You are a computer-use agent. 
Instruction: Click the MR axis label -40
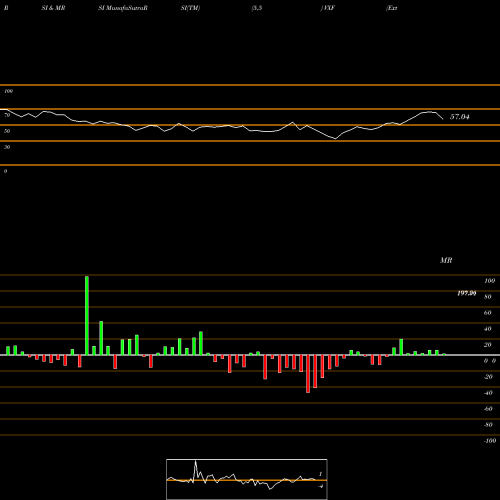pyautogui.click(x=488, y=393)
